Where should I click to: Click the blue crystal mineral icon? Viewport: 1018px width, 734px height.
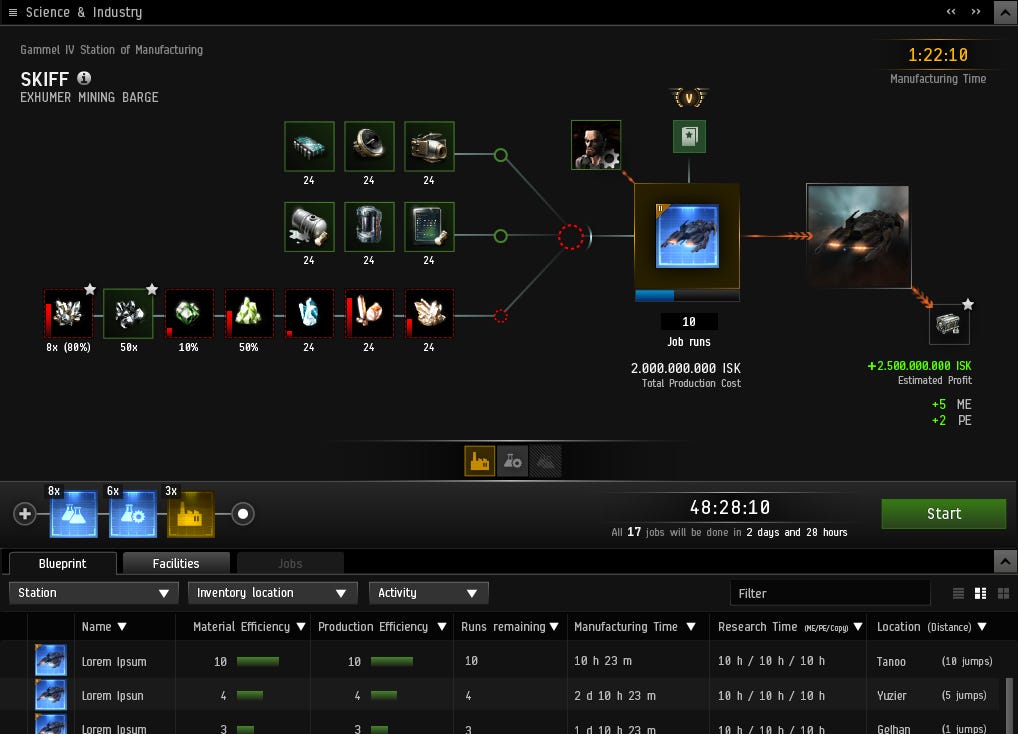pyautogui.click(x=309, y=313)
